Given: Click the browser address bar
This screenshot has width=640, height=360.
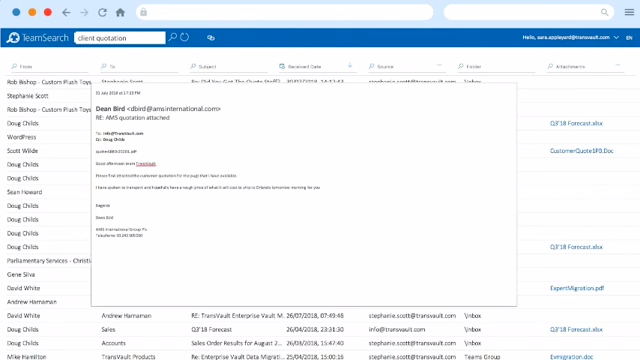Looking at the screenshot, I should click(284, 12).
